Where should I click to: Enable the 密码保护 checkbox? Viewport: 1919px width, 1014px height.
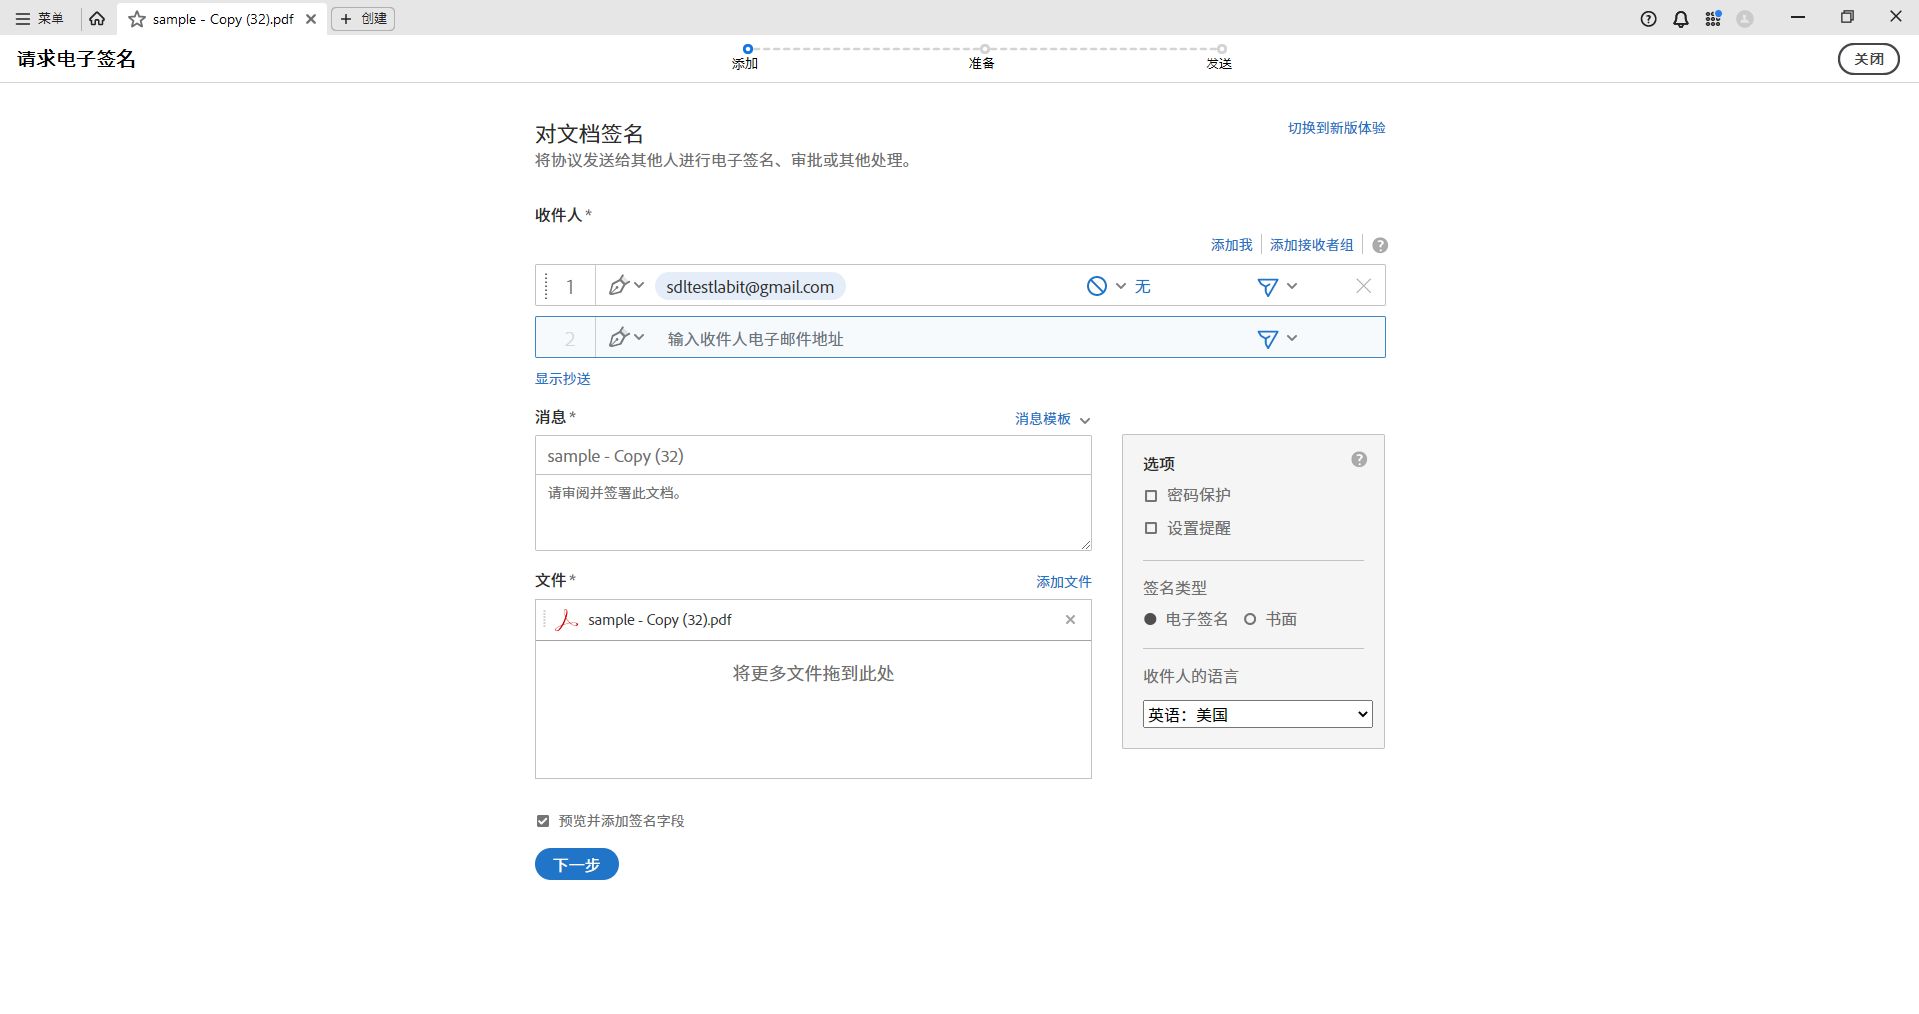(x=1150, y=495)
